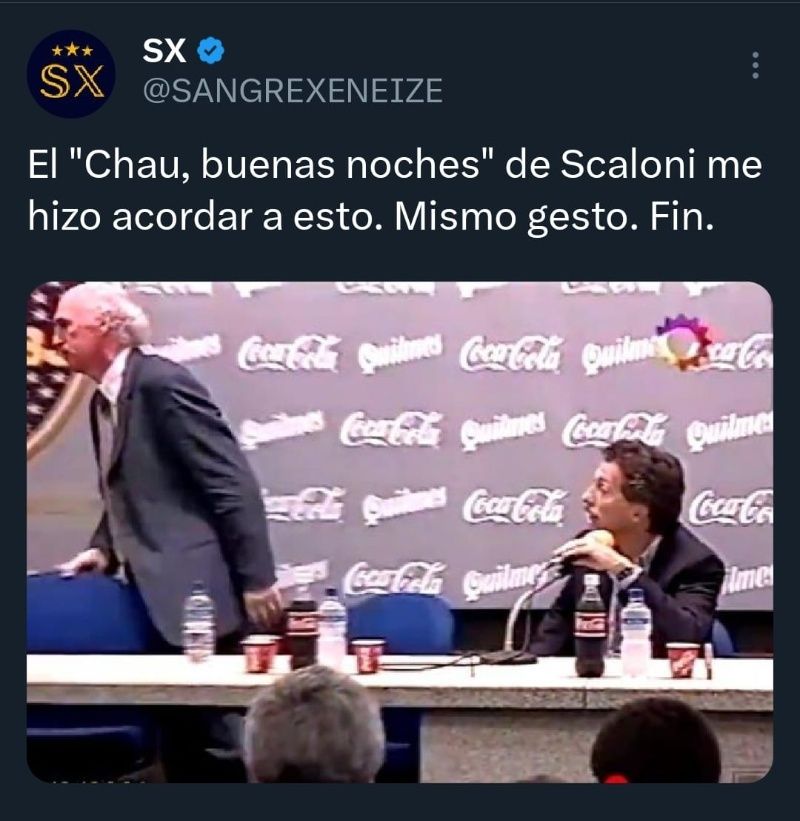Viewport: 800px width, 821px height.
Task: Click the empty blue chair in the middle
Action: click(401, 623)
